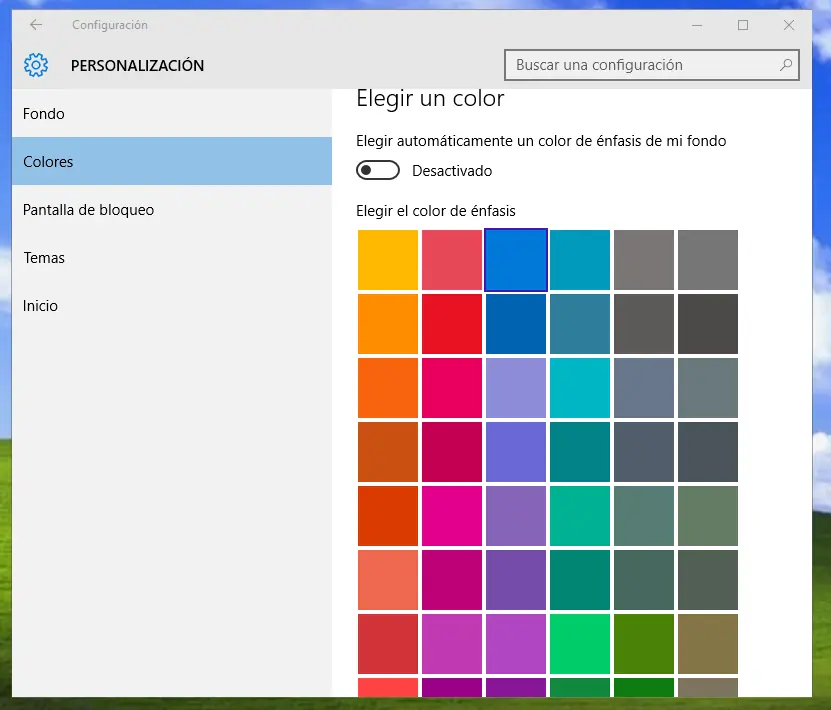Choose the lavender accent color swatch
This screenshot has width=831, height=710.
(x=516, y=388)
